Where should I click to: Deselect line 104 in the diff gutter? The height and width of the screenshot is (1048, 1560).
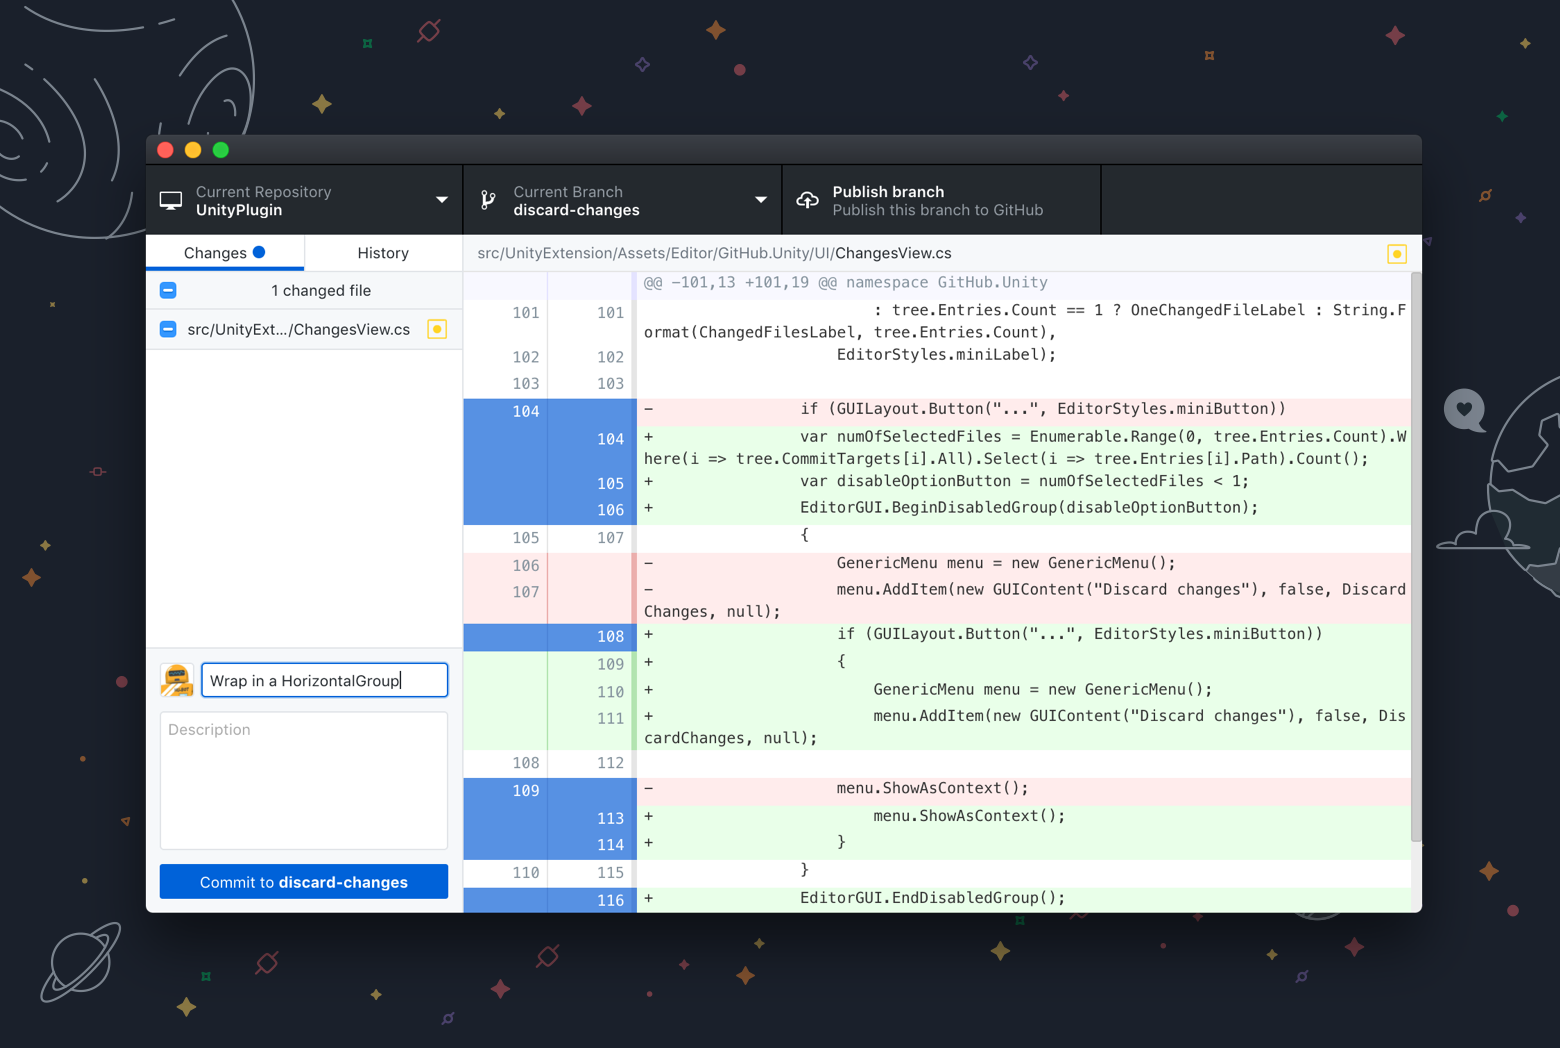505,411
